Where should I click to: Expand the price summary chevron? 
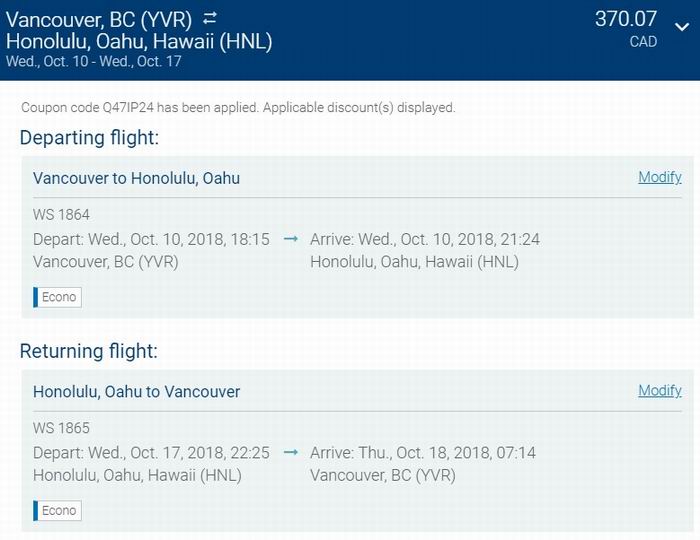click(x=682, y=27)
